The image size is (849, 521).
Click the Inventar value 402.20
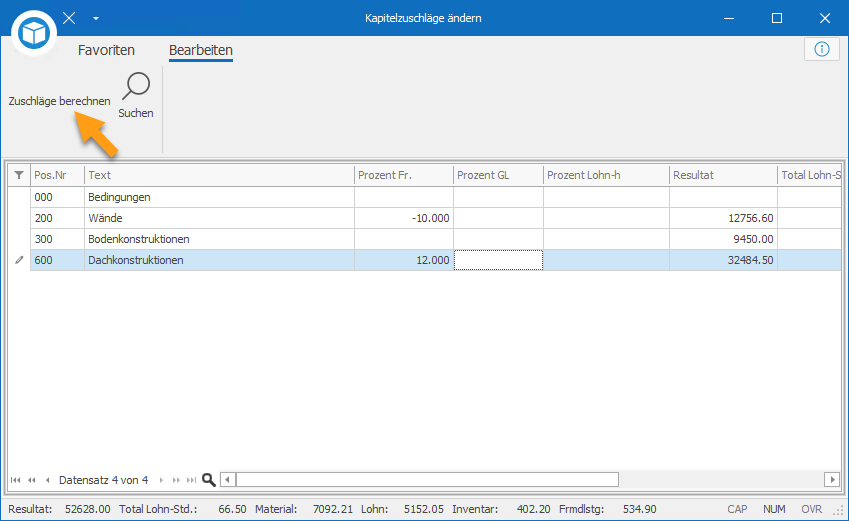533,509
